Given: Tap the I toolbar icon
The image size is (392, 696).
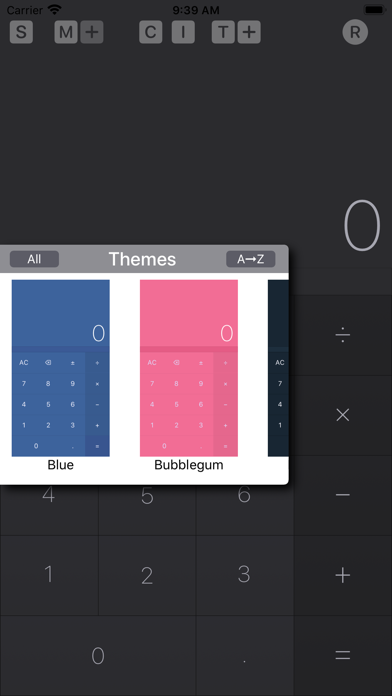Looking at the screenshot, I should (183, 32).
